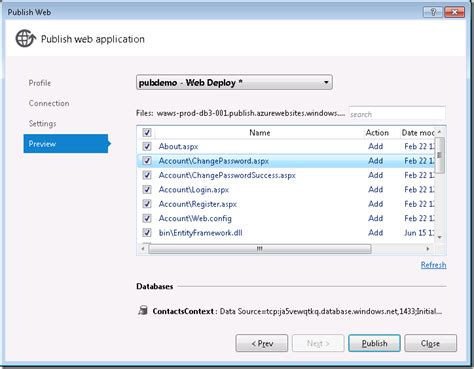Click Add action for bin\EntityFramework.dll
474x369 pixels.
(375, 232)
